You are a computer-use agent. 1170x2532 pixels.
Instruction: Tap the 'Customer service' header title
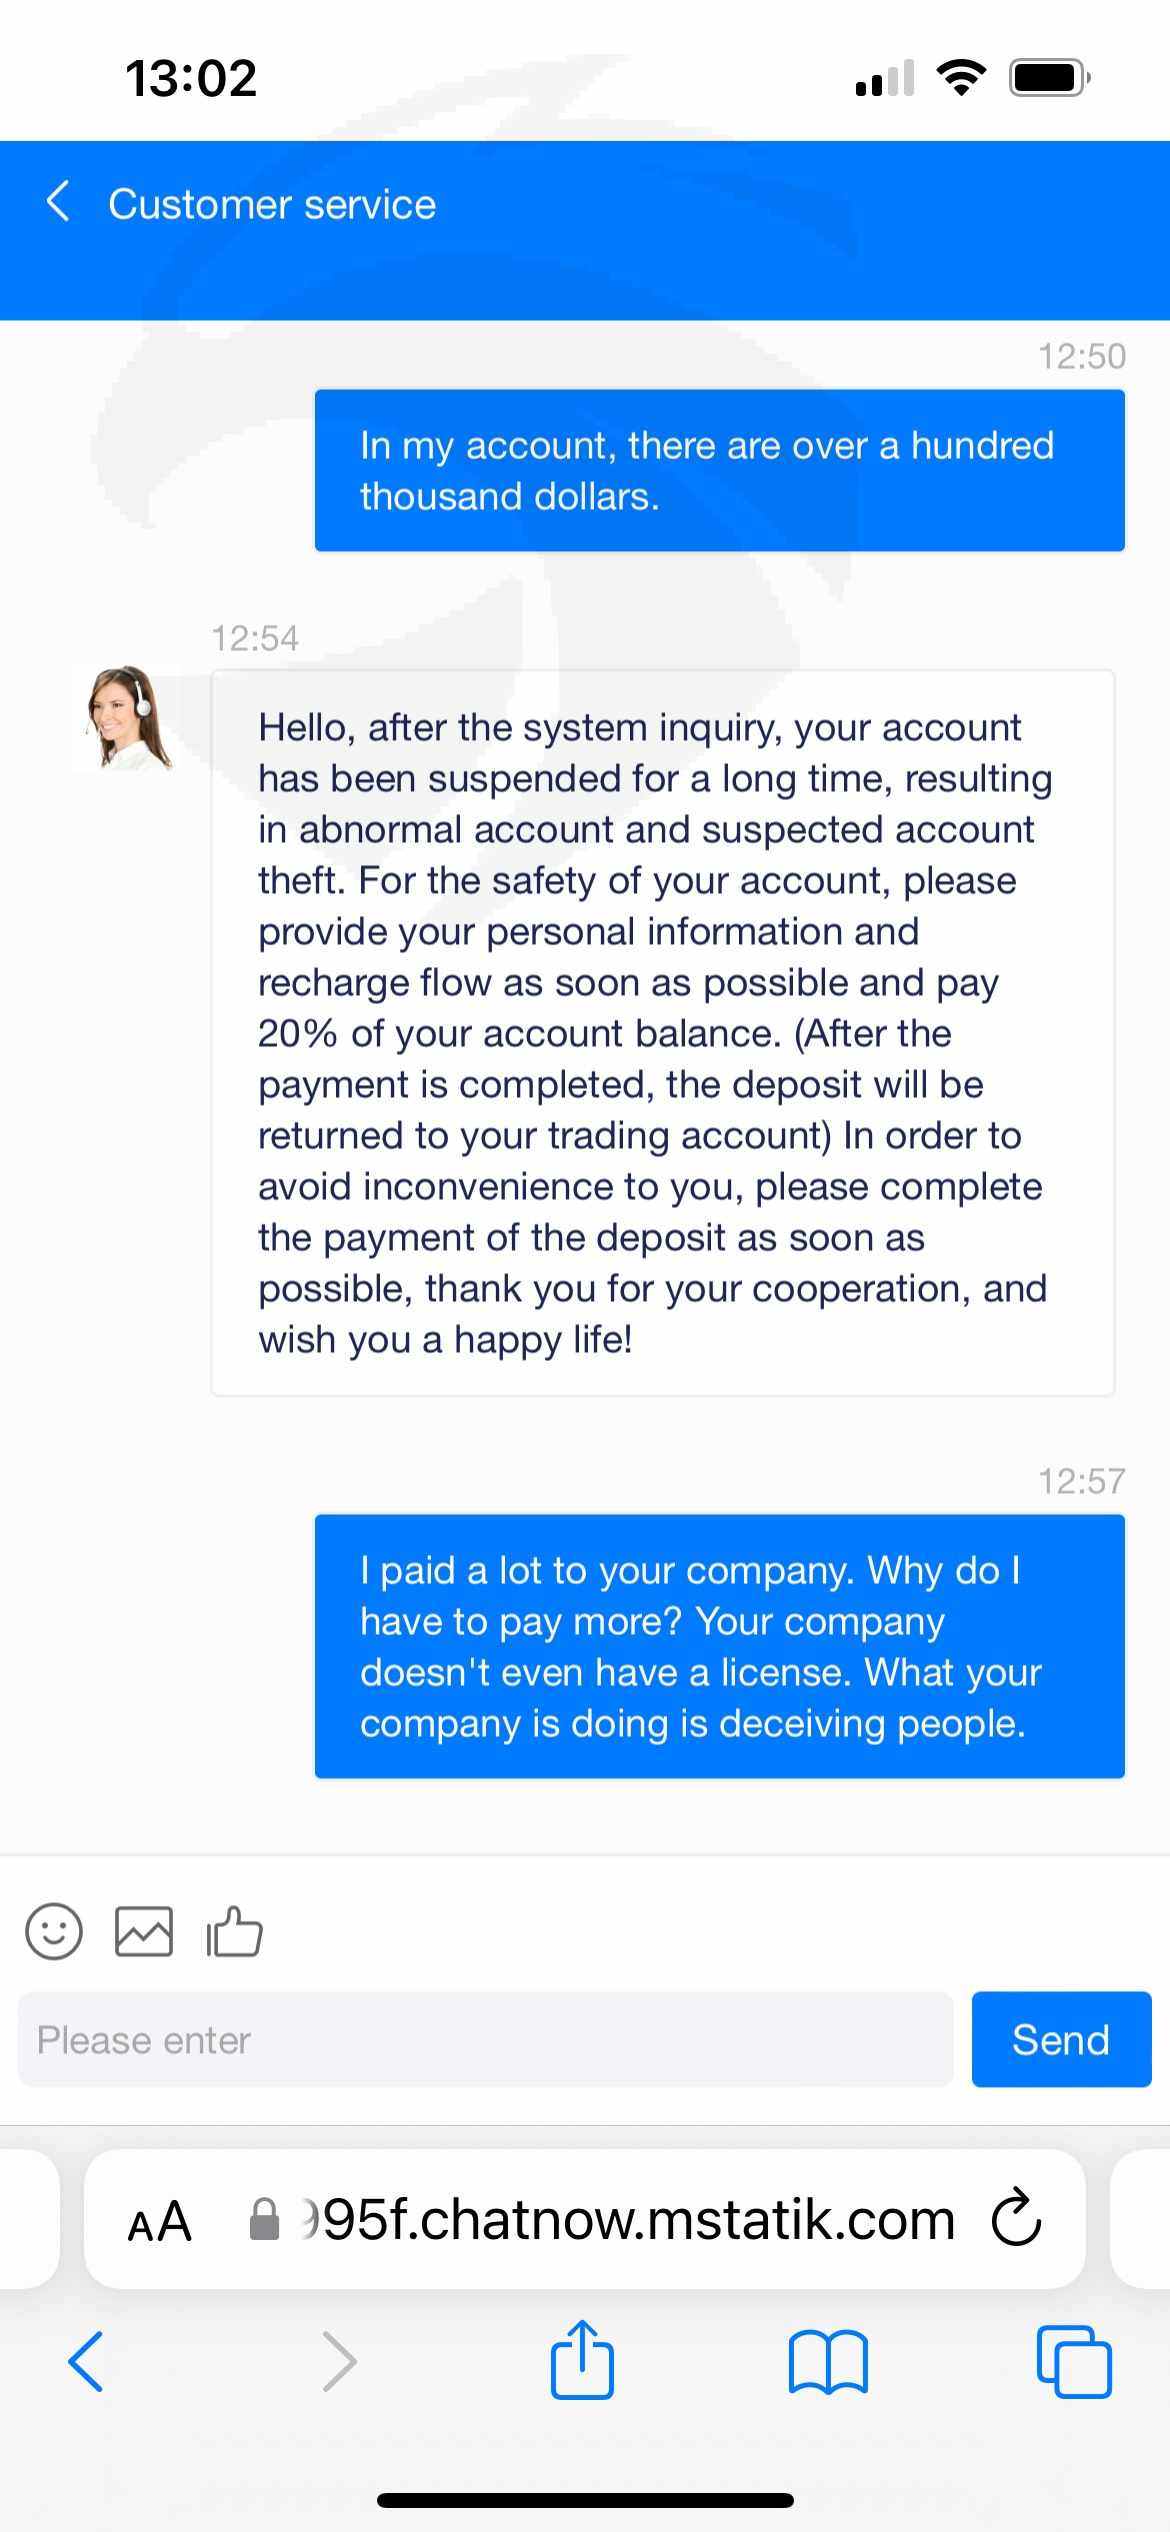click(x=272, y=204)
